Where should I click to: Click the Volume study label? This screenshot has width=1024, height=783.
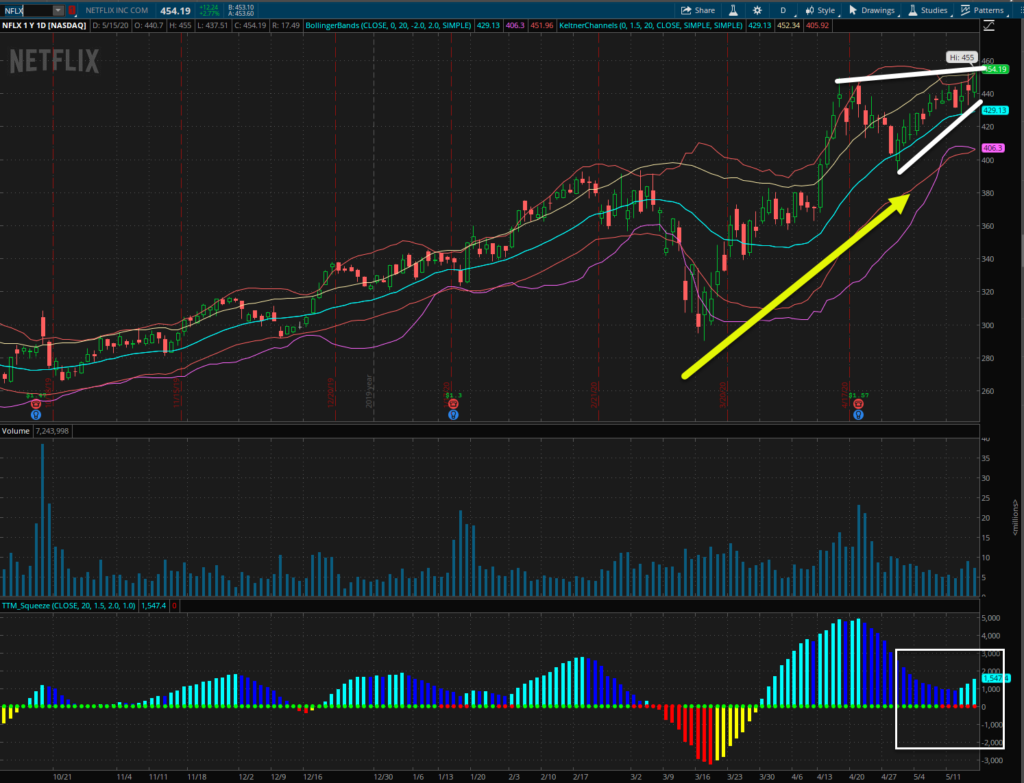tap(16, 431)
